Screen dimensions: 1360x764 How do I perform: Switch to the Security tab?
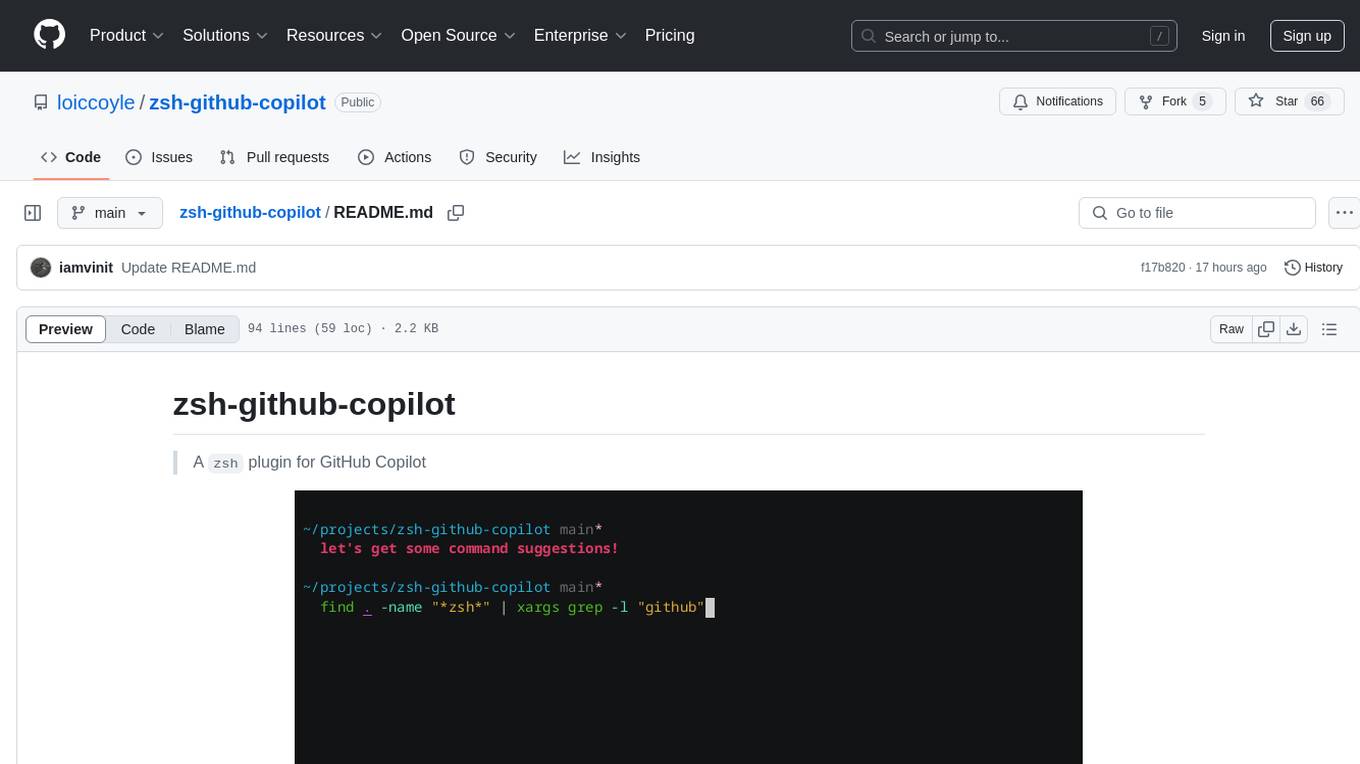(498, 157)
